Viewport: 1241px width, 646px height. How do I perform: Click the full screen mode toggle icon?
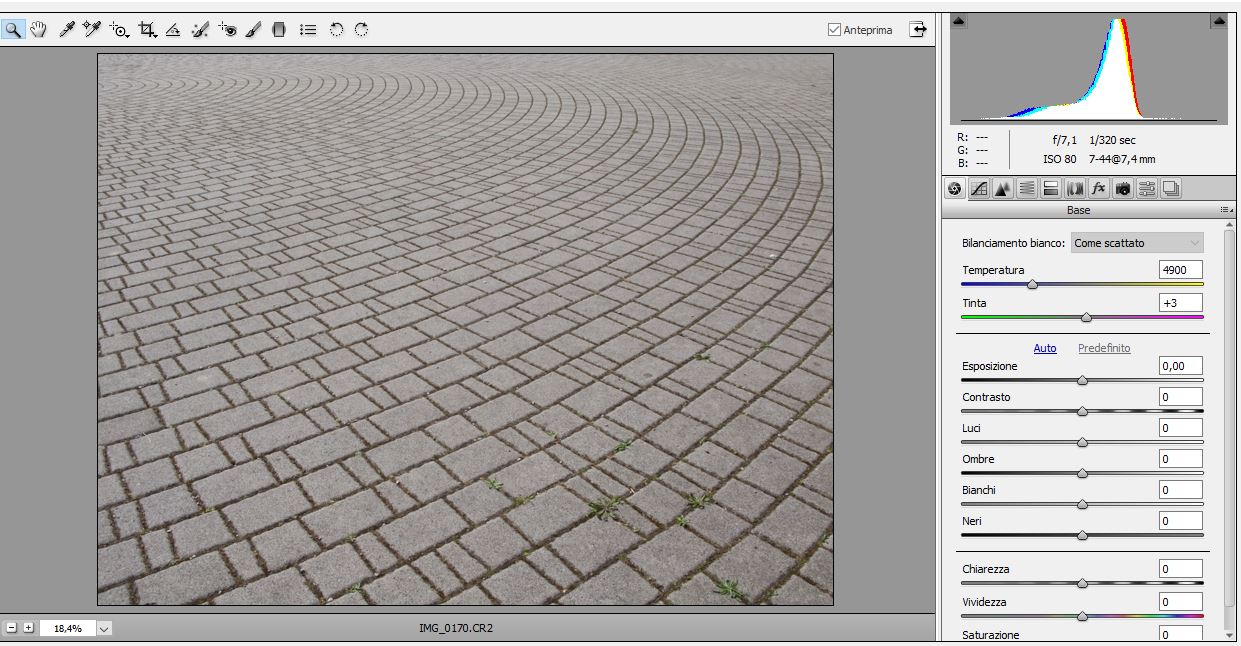917,30
